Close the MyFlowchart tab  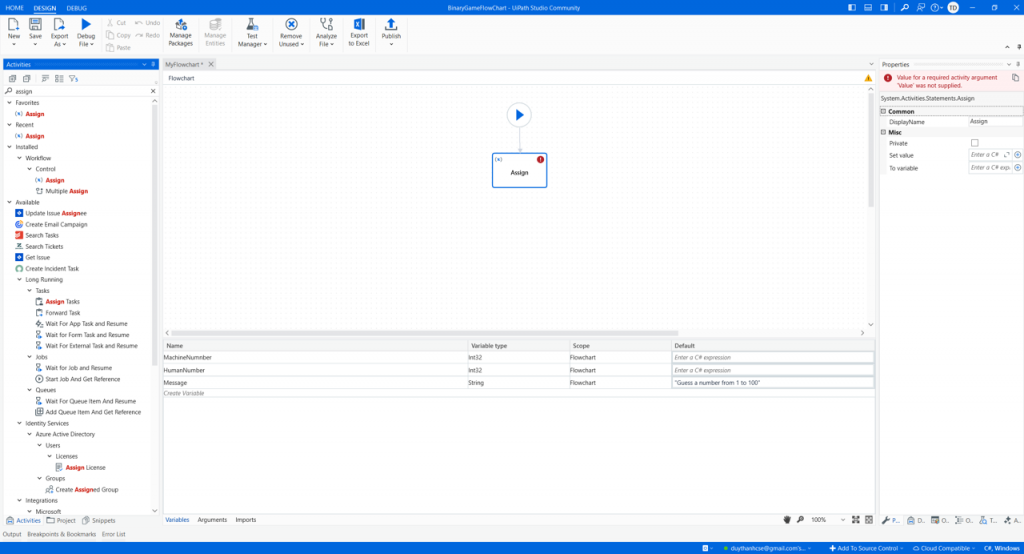click(x=211, y=64)
